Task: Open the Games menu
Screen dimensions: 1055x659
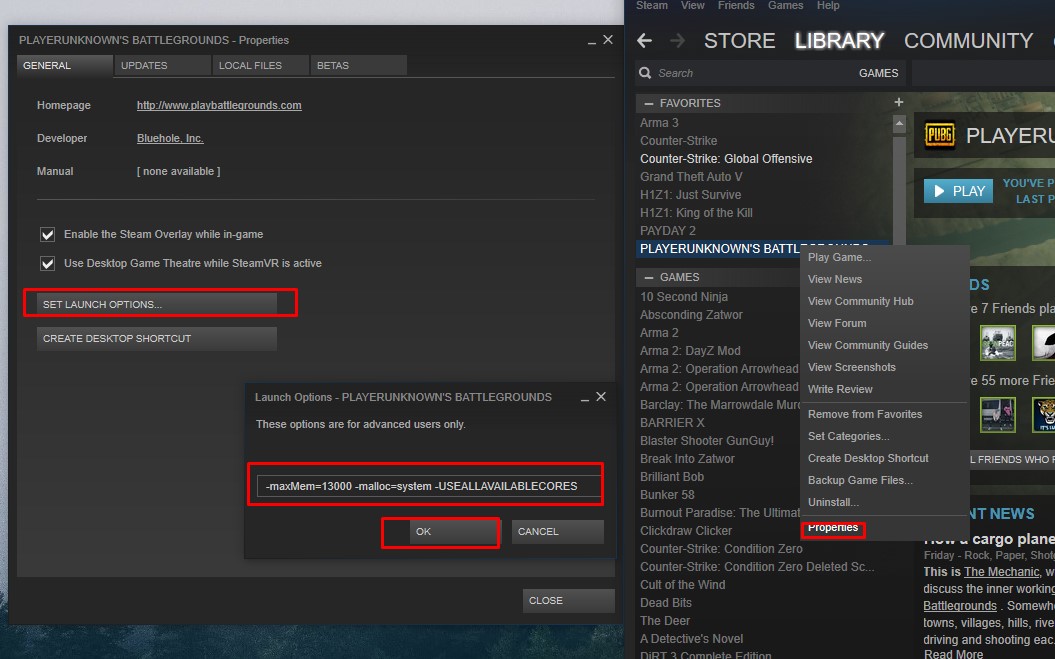Action: click(x=785, y=5)
